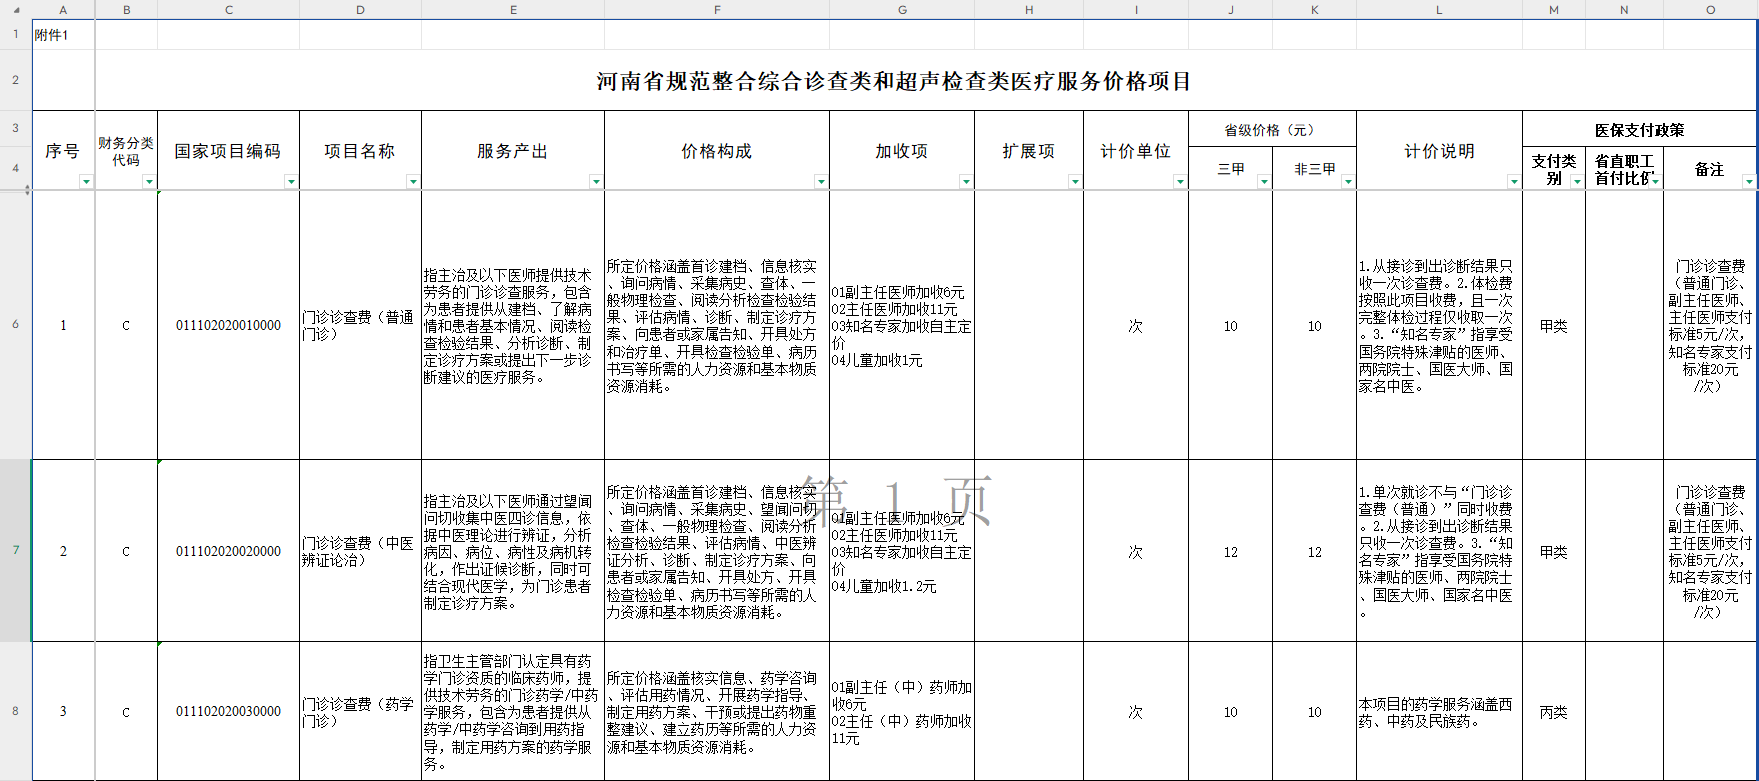
Task: Click the cell with code 01110202003000
Action: click(228, 712)
